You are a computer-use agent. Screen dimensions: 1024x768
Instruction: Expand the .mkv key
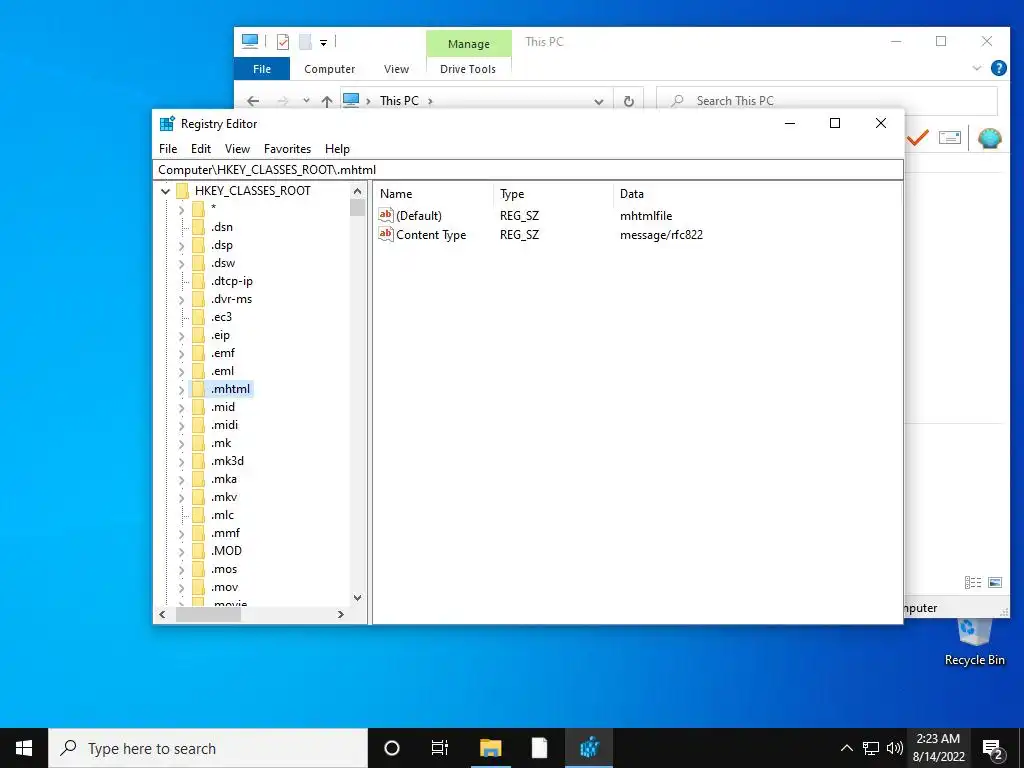tap(182, 498)
